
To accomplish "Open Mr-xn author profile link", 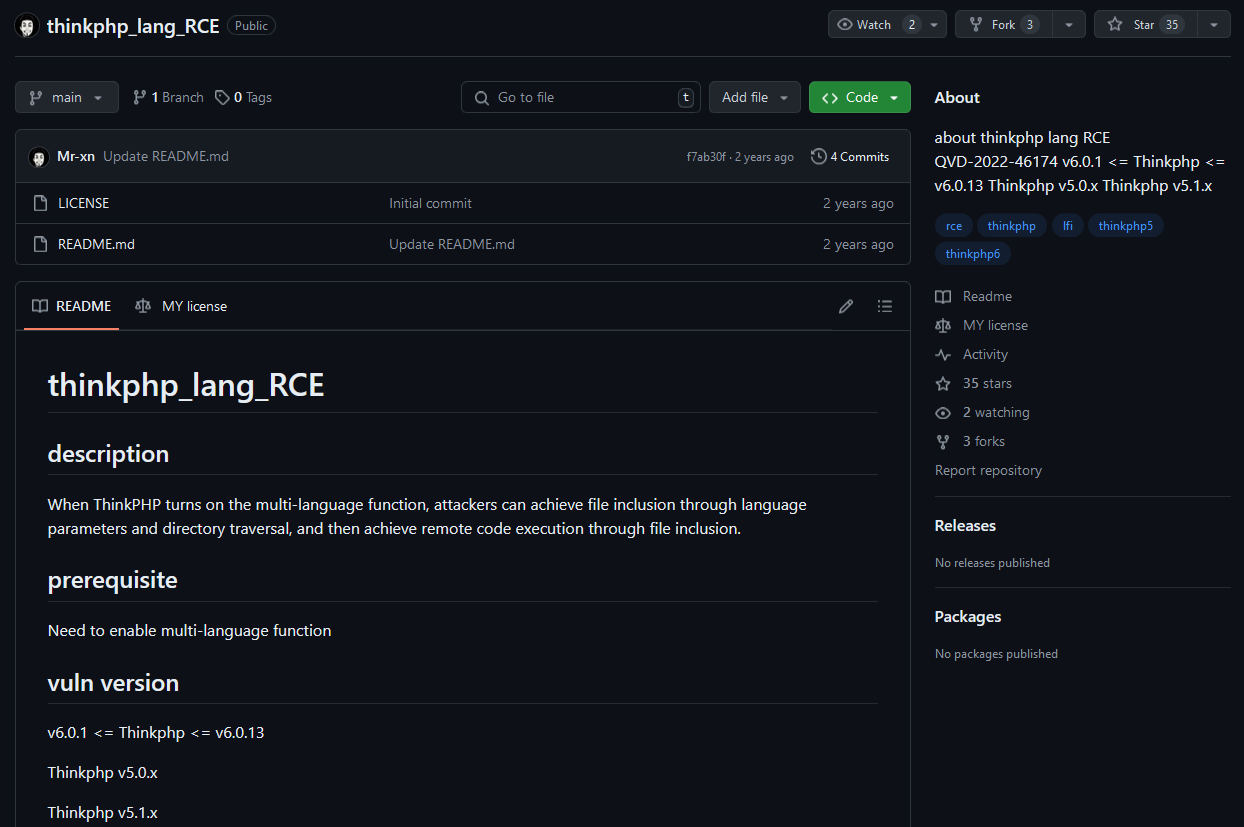I will pyautogui.click(x=76, y=156).
